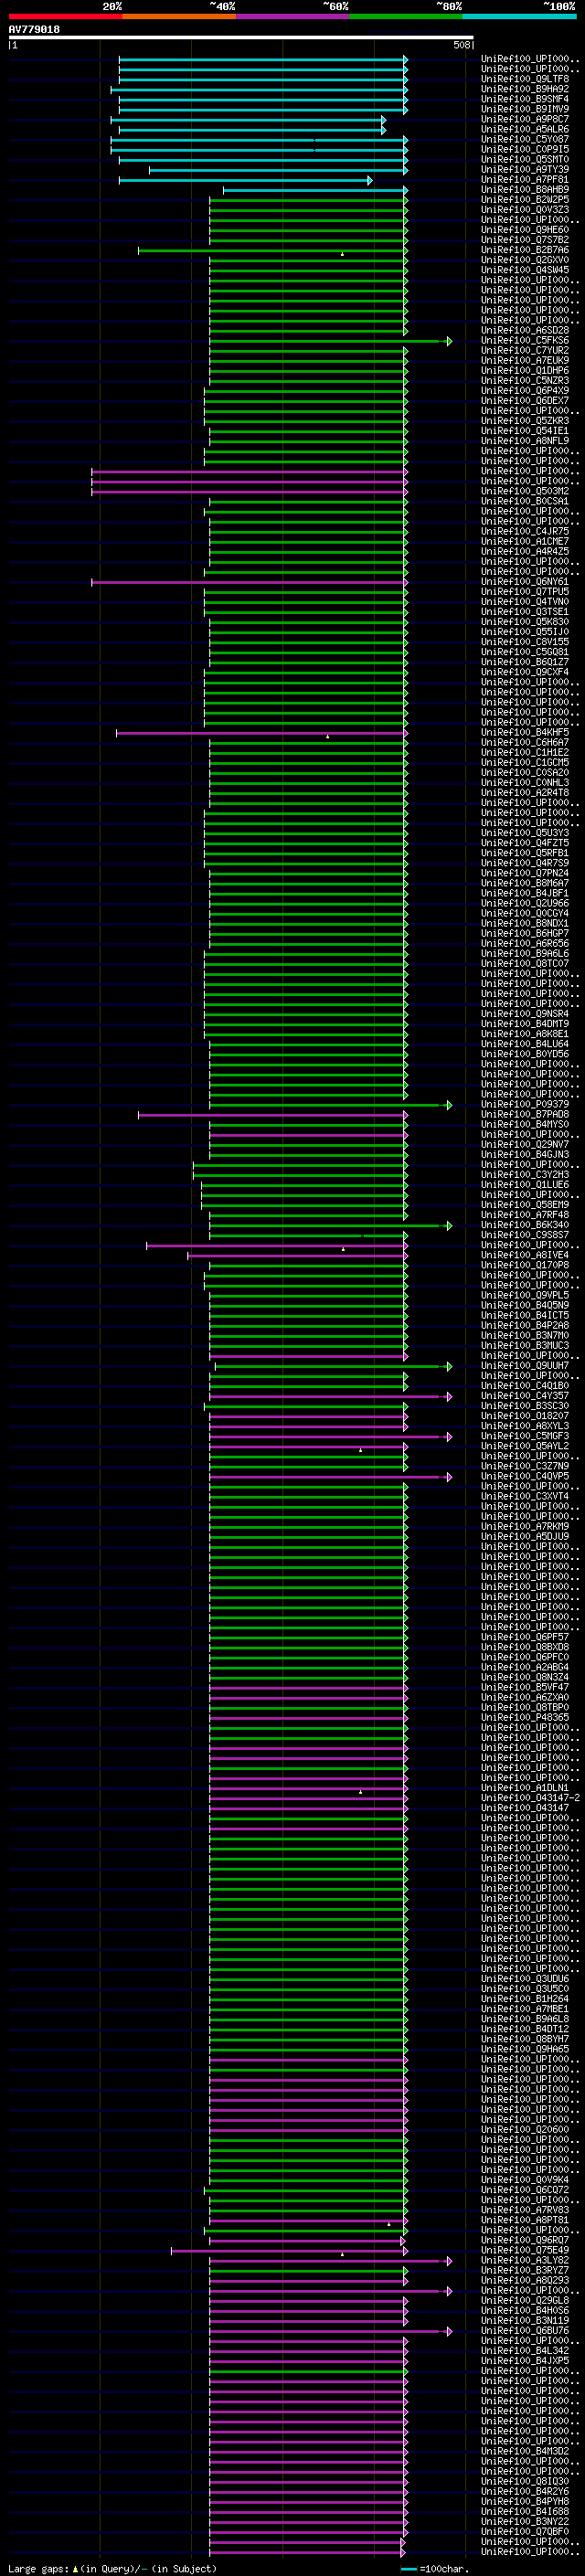Open hit UniRef100_Q9LTF8
Screen dimensions: 585x2576
(x=525, y=79)
